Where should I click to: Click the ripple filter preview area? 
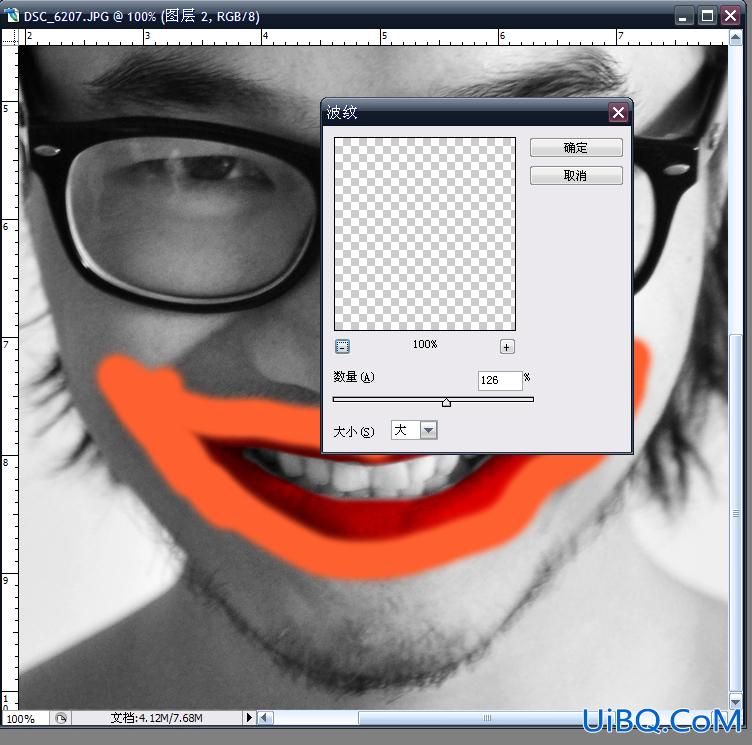point(425,234)
